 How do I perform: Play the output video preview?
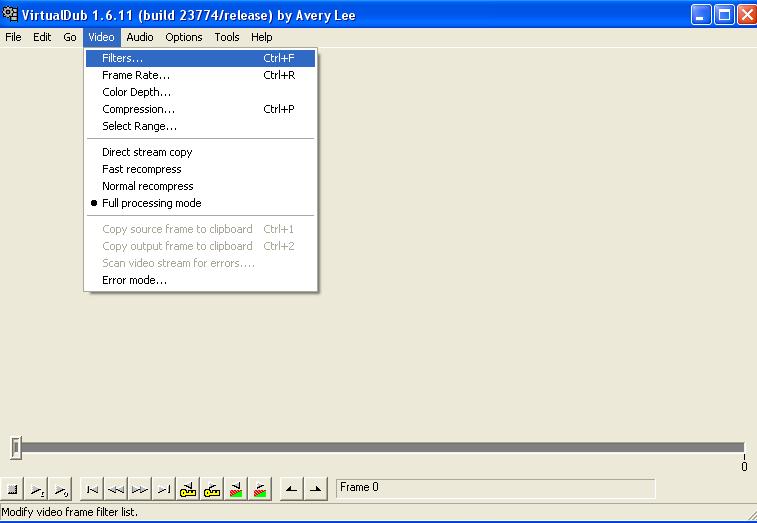coord(61,489)
